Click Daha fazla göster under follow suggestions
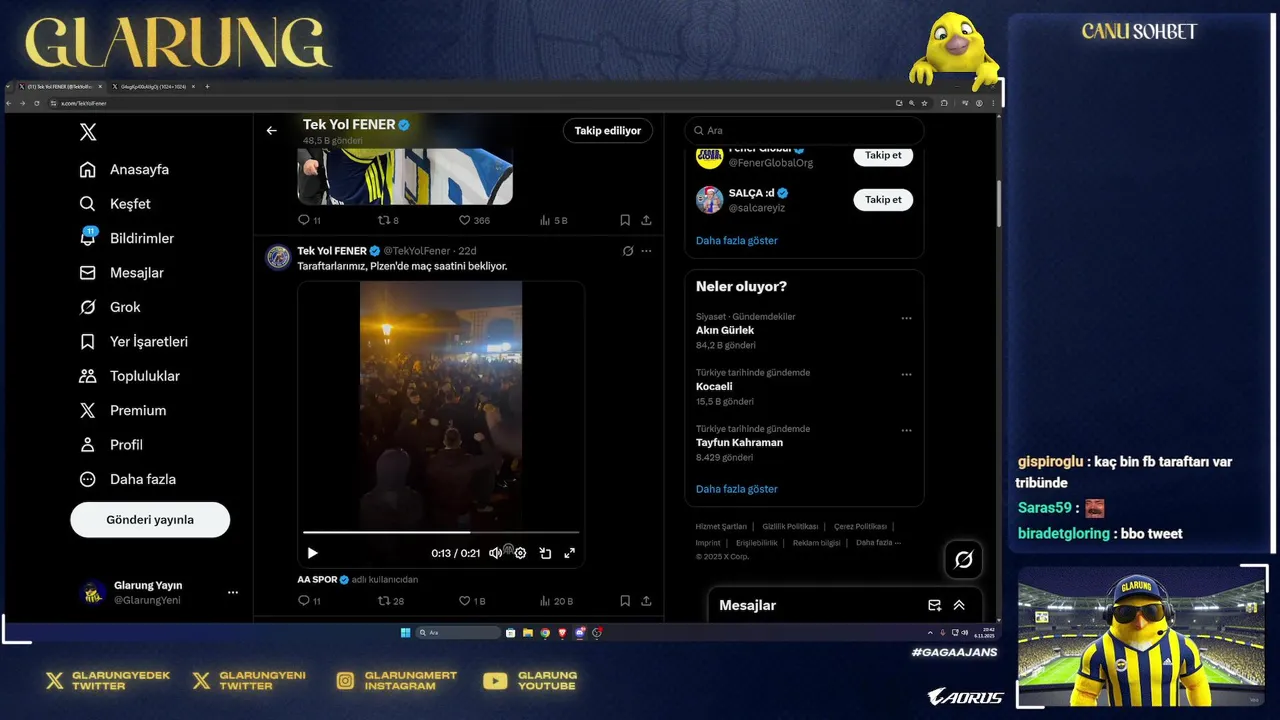Screen dimensions: 1280x720 pyautogui.click(x=736, y=241)
